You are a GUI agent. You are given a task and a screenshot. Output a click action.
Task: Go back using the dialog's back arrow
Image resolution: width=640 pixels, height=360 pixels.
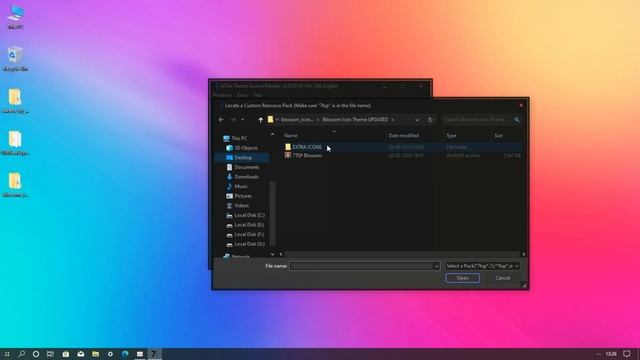221,120
